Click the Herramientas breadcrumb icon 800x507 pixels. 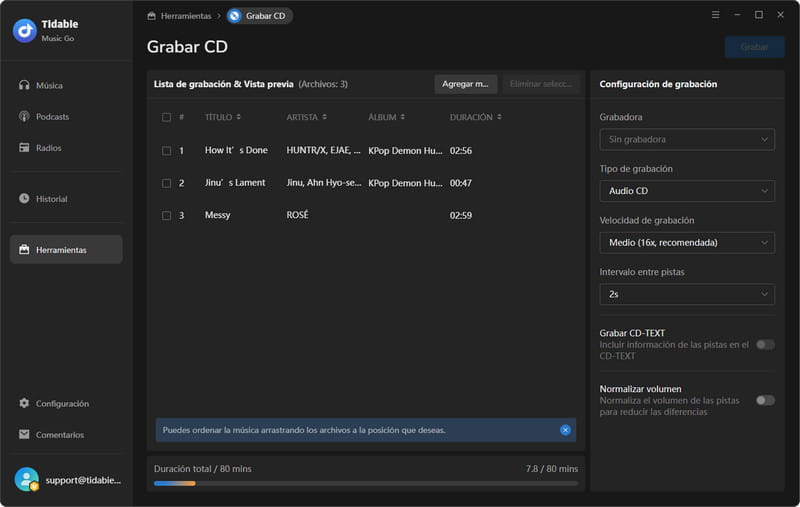click(x=152, y=16)
